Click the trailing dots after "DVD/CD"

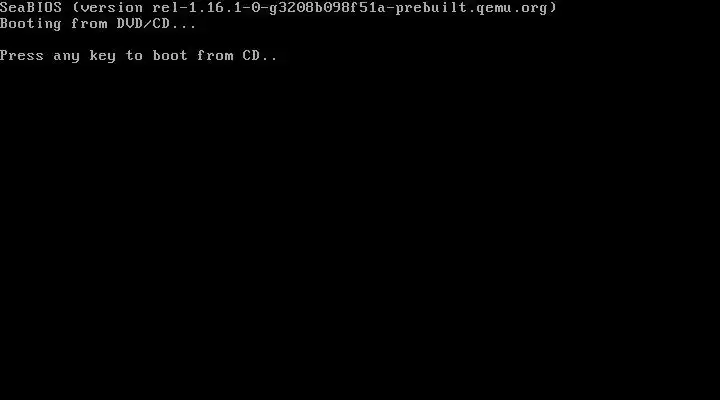(x=184, y=27)
